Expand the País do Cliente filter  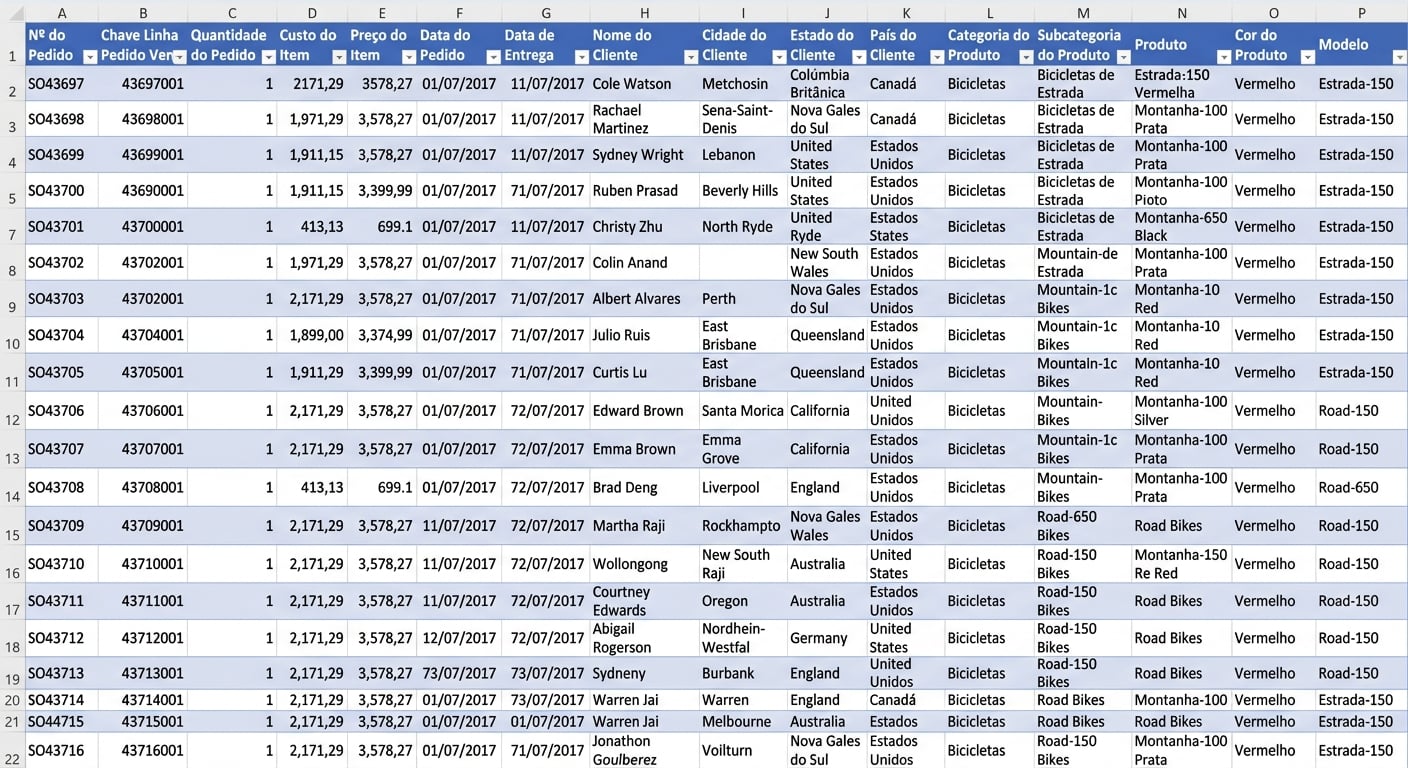pyautogui.click(x=936, y=57)
